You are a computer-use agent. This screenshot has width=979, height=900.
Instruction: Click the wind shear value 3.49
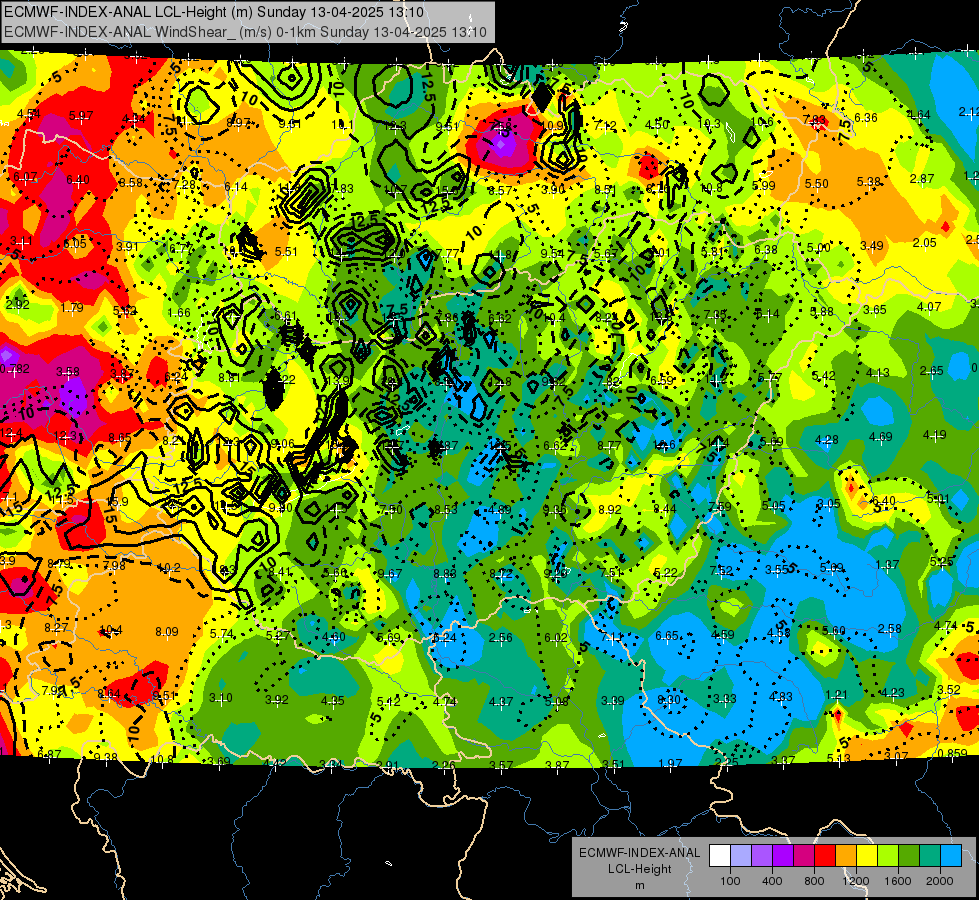(x=872, y=245)
